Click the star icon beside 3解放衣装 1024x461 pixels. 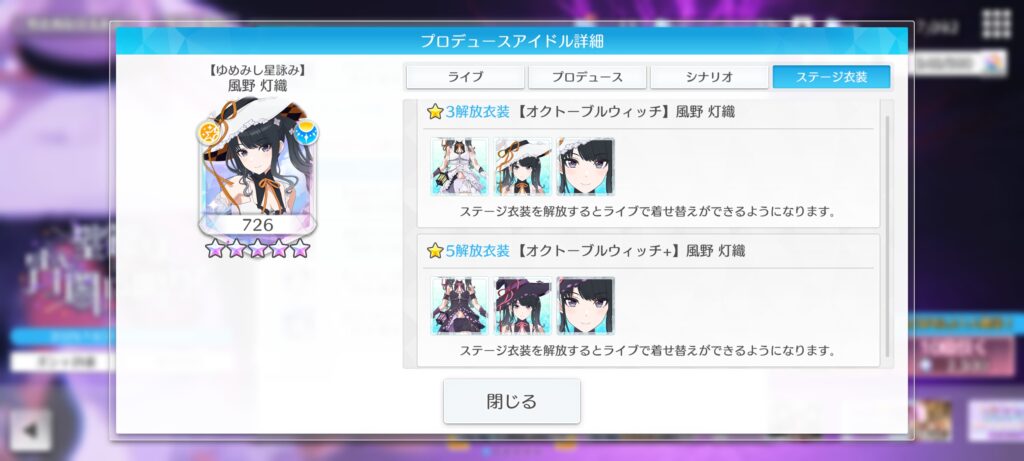pyautogui.click(x=435, y=112)
